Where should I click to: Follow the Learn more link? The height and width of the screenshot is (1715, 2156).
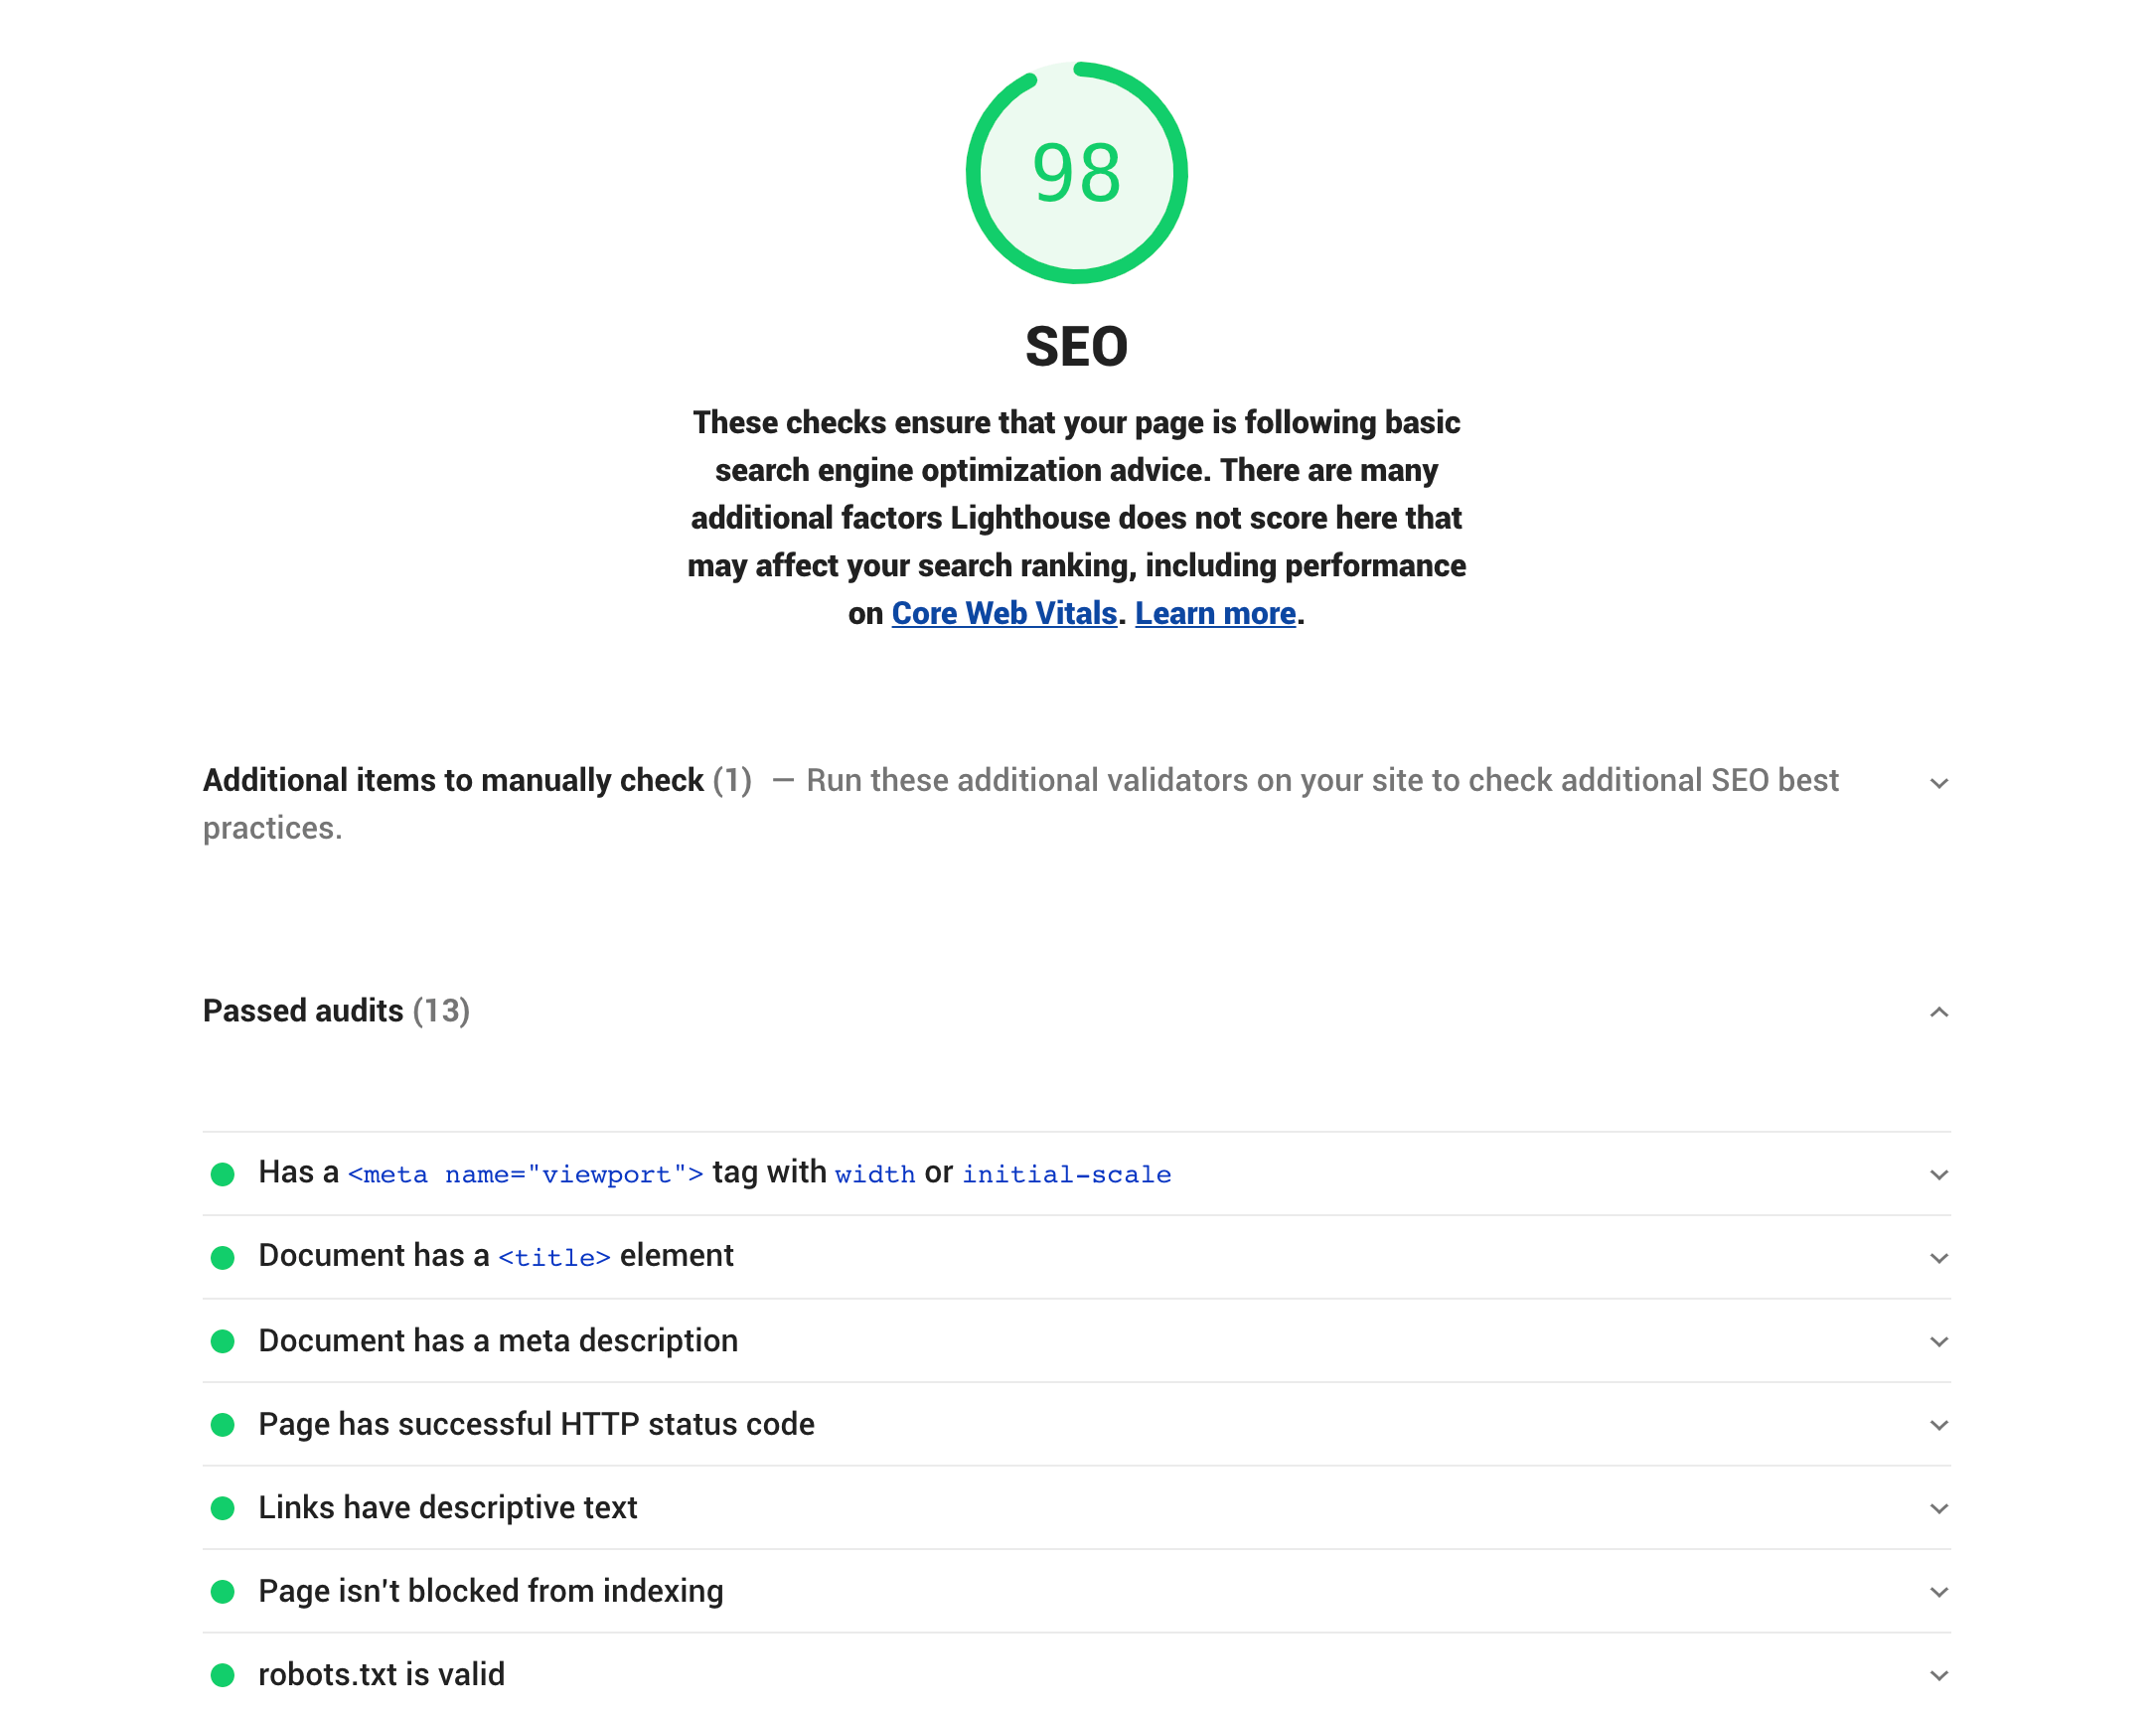pyautogui.click(x=1214, y=613)
